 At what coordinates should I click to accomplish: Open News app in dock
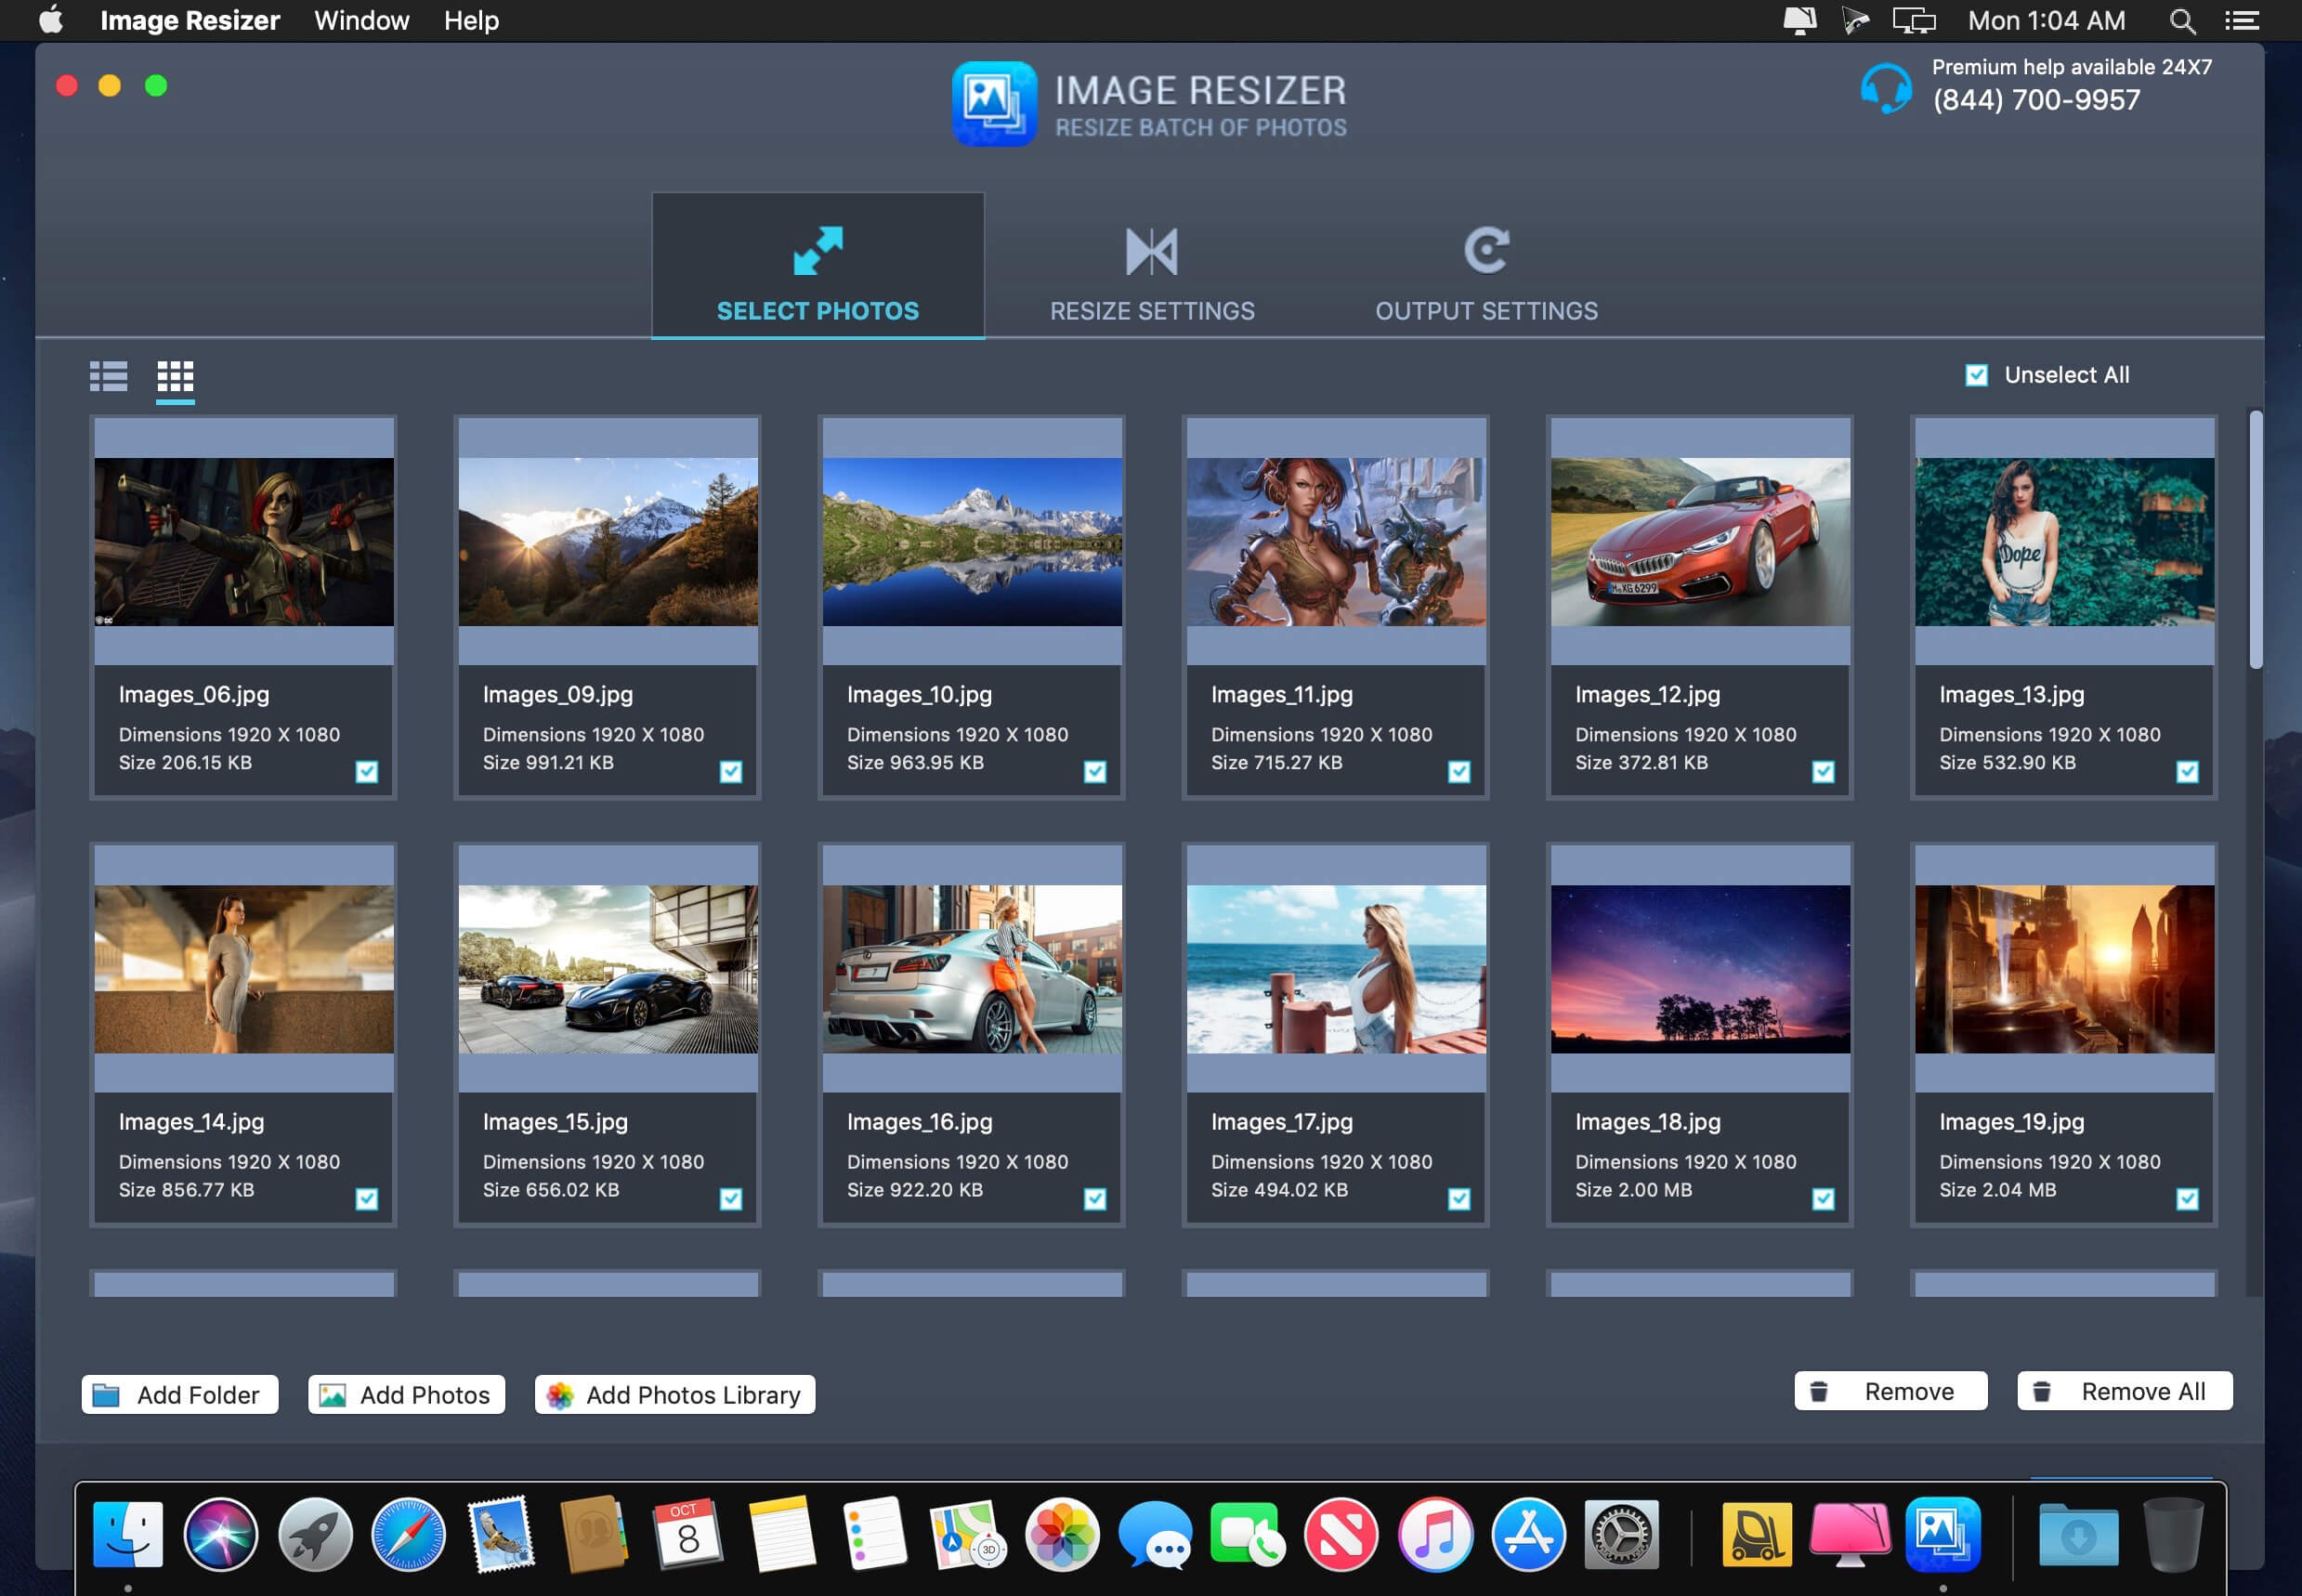tap(1341, 1534)
